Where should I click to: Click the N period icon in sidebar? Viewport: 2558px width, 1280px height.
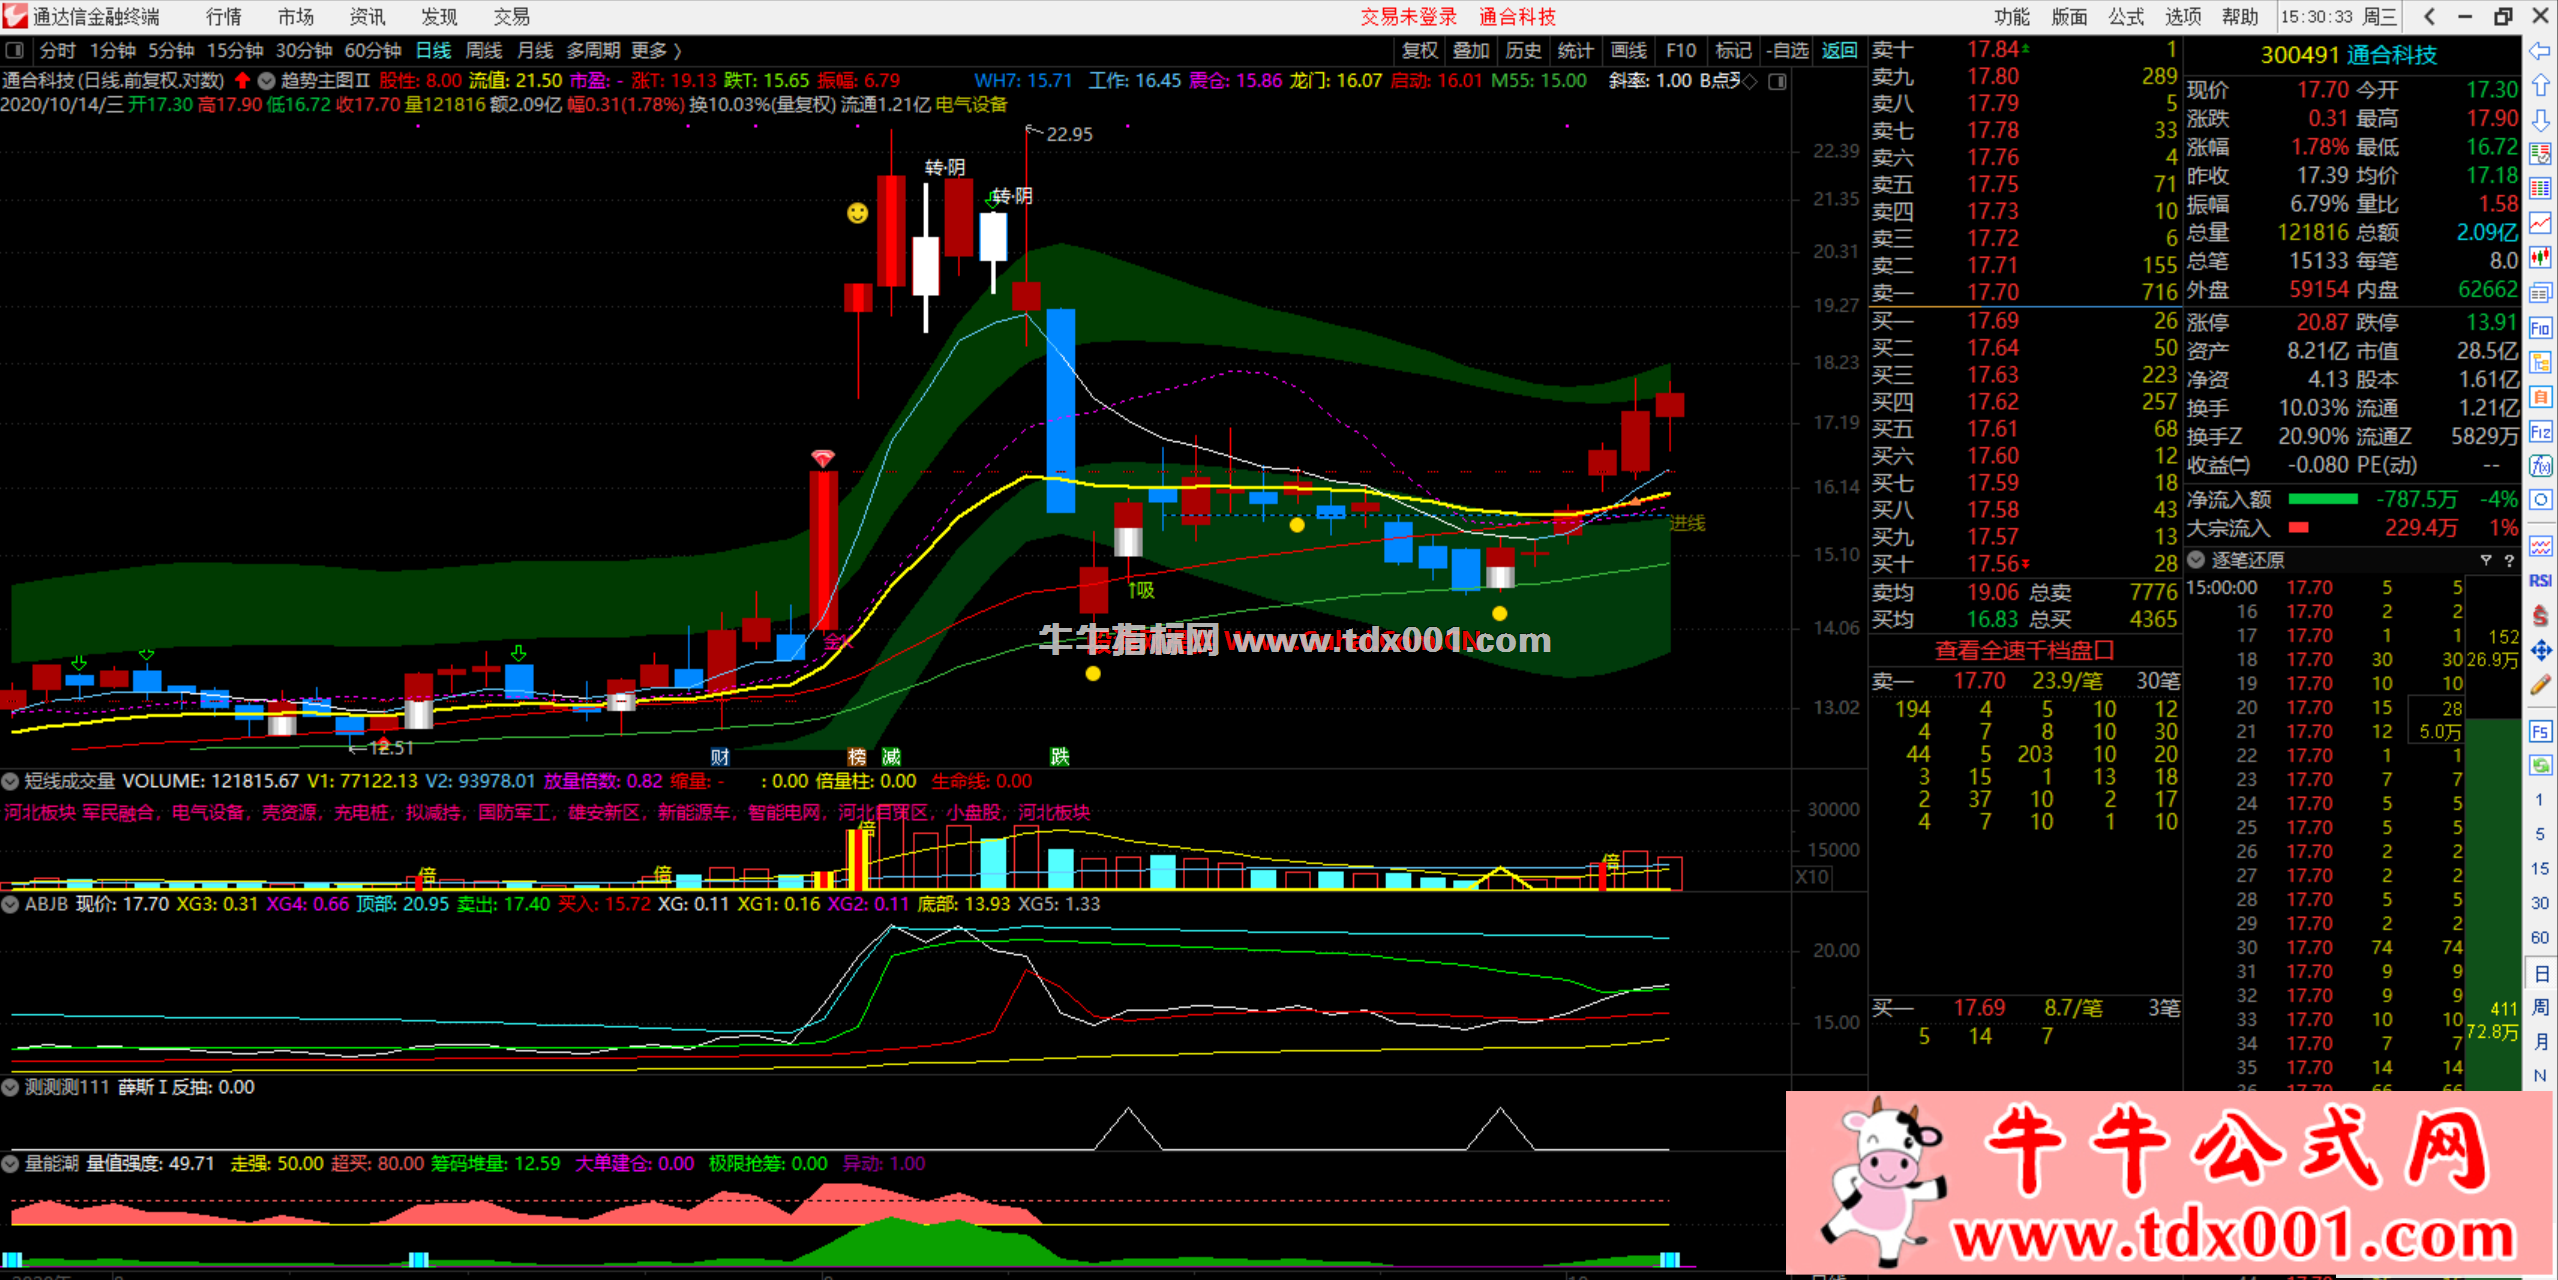coord(2540,1076)
